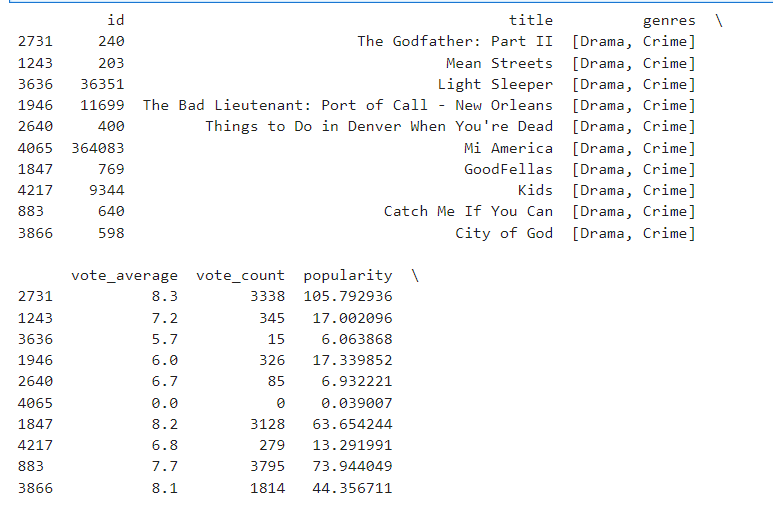Select id value 598
773x511 pixels.
coord(111,233)
